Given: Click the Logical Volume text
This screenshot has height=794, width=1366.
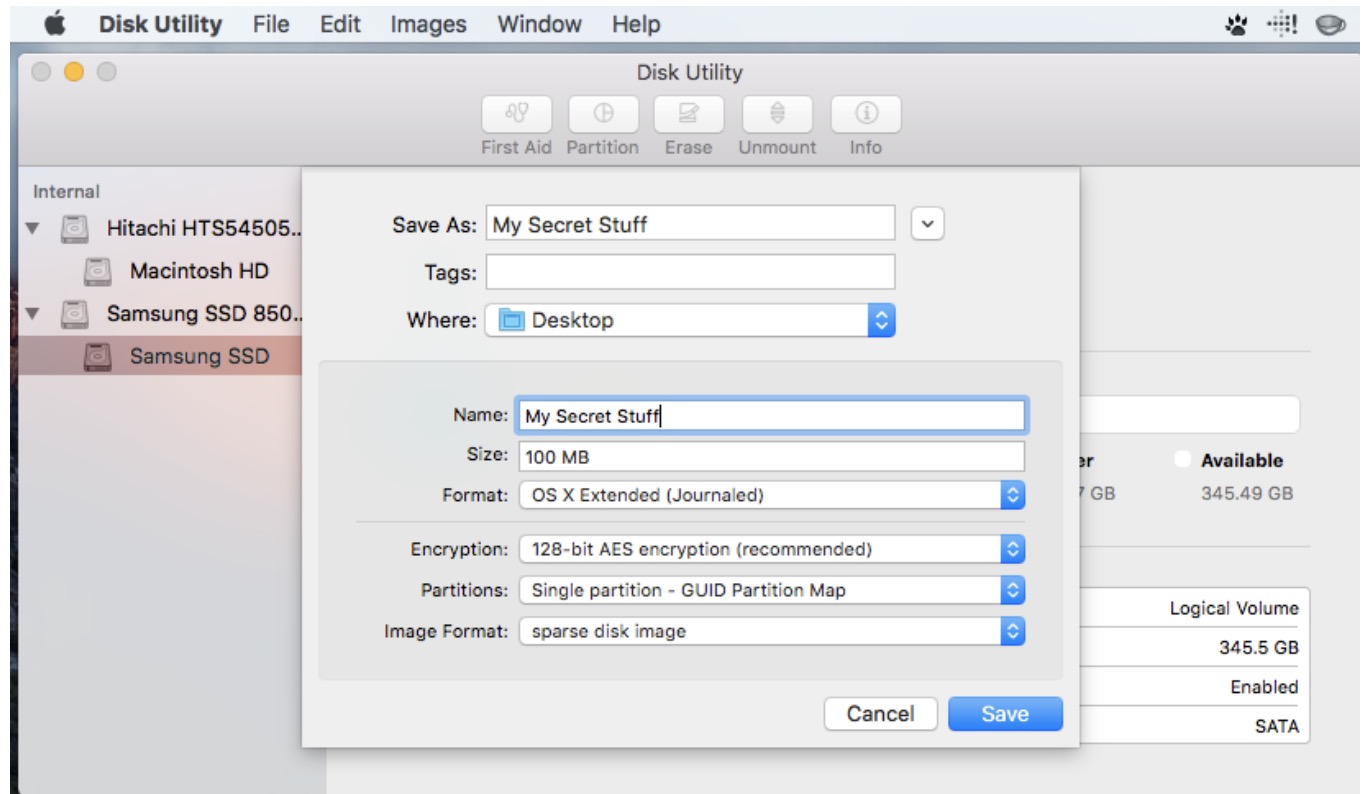Looking at the screenshot, I should [x=1234, y=609].
